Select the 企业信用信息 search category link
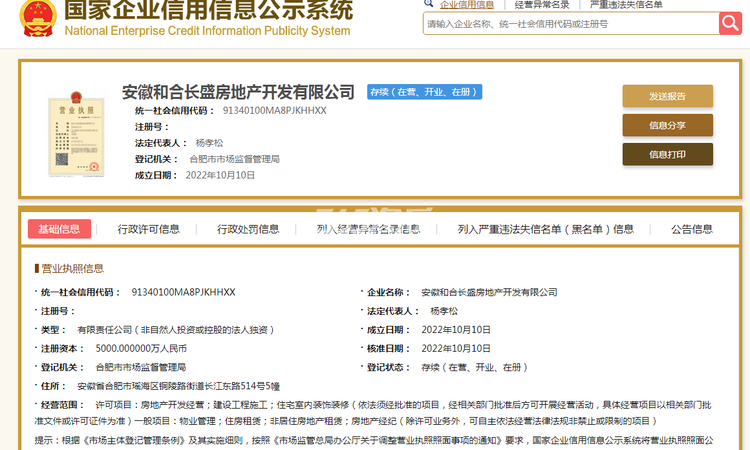The height and width of the screenshot is (450, 750). click(x=467, y=5)
